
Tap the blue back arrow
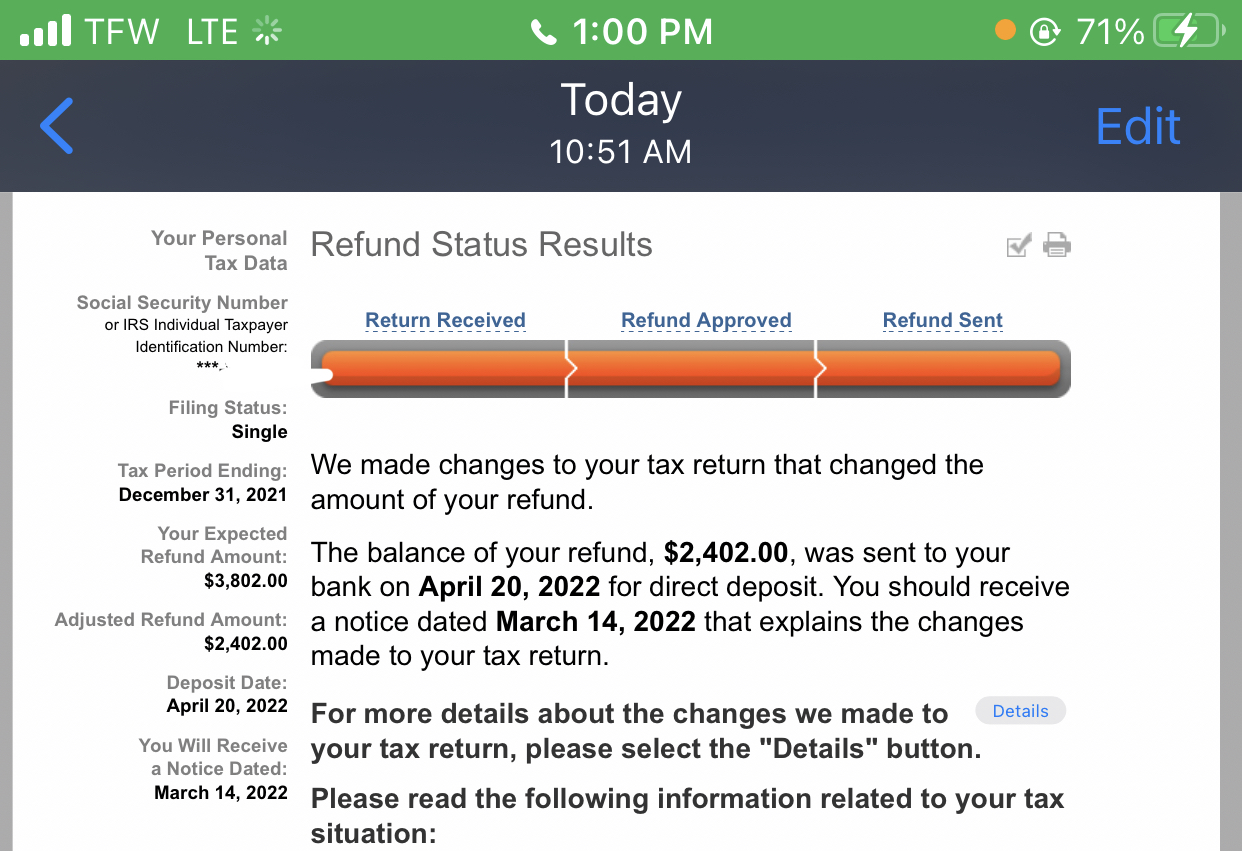(x=56, y=125)
